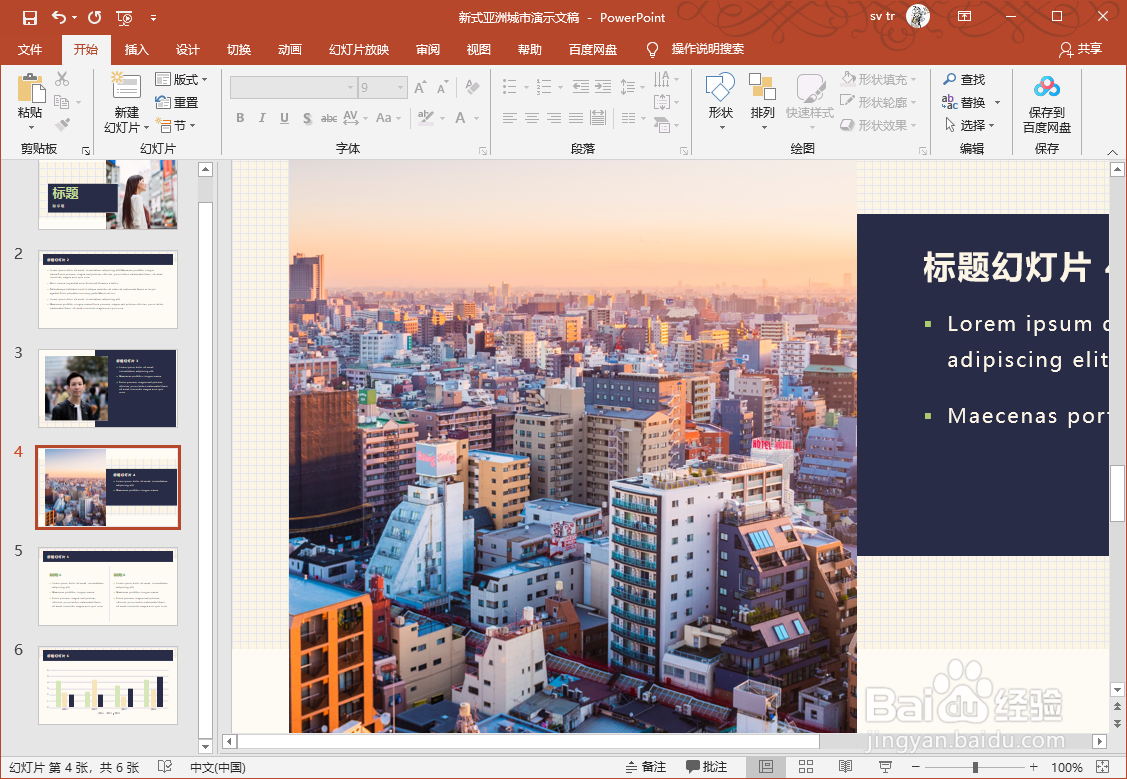Image resolution: width=1127 pixels, height=779 pixels.
Task: Increase font size with the large A icon
Action: [420, 88]
